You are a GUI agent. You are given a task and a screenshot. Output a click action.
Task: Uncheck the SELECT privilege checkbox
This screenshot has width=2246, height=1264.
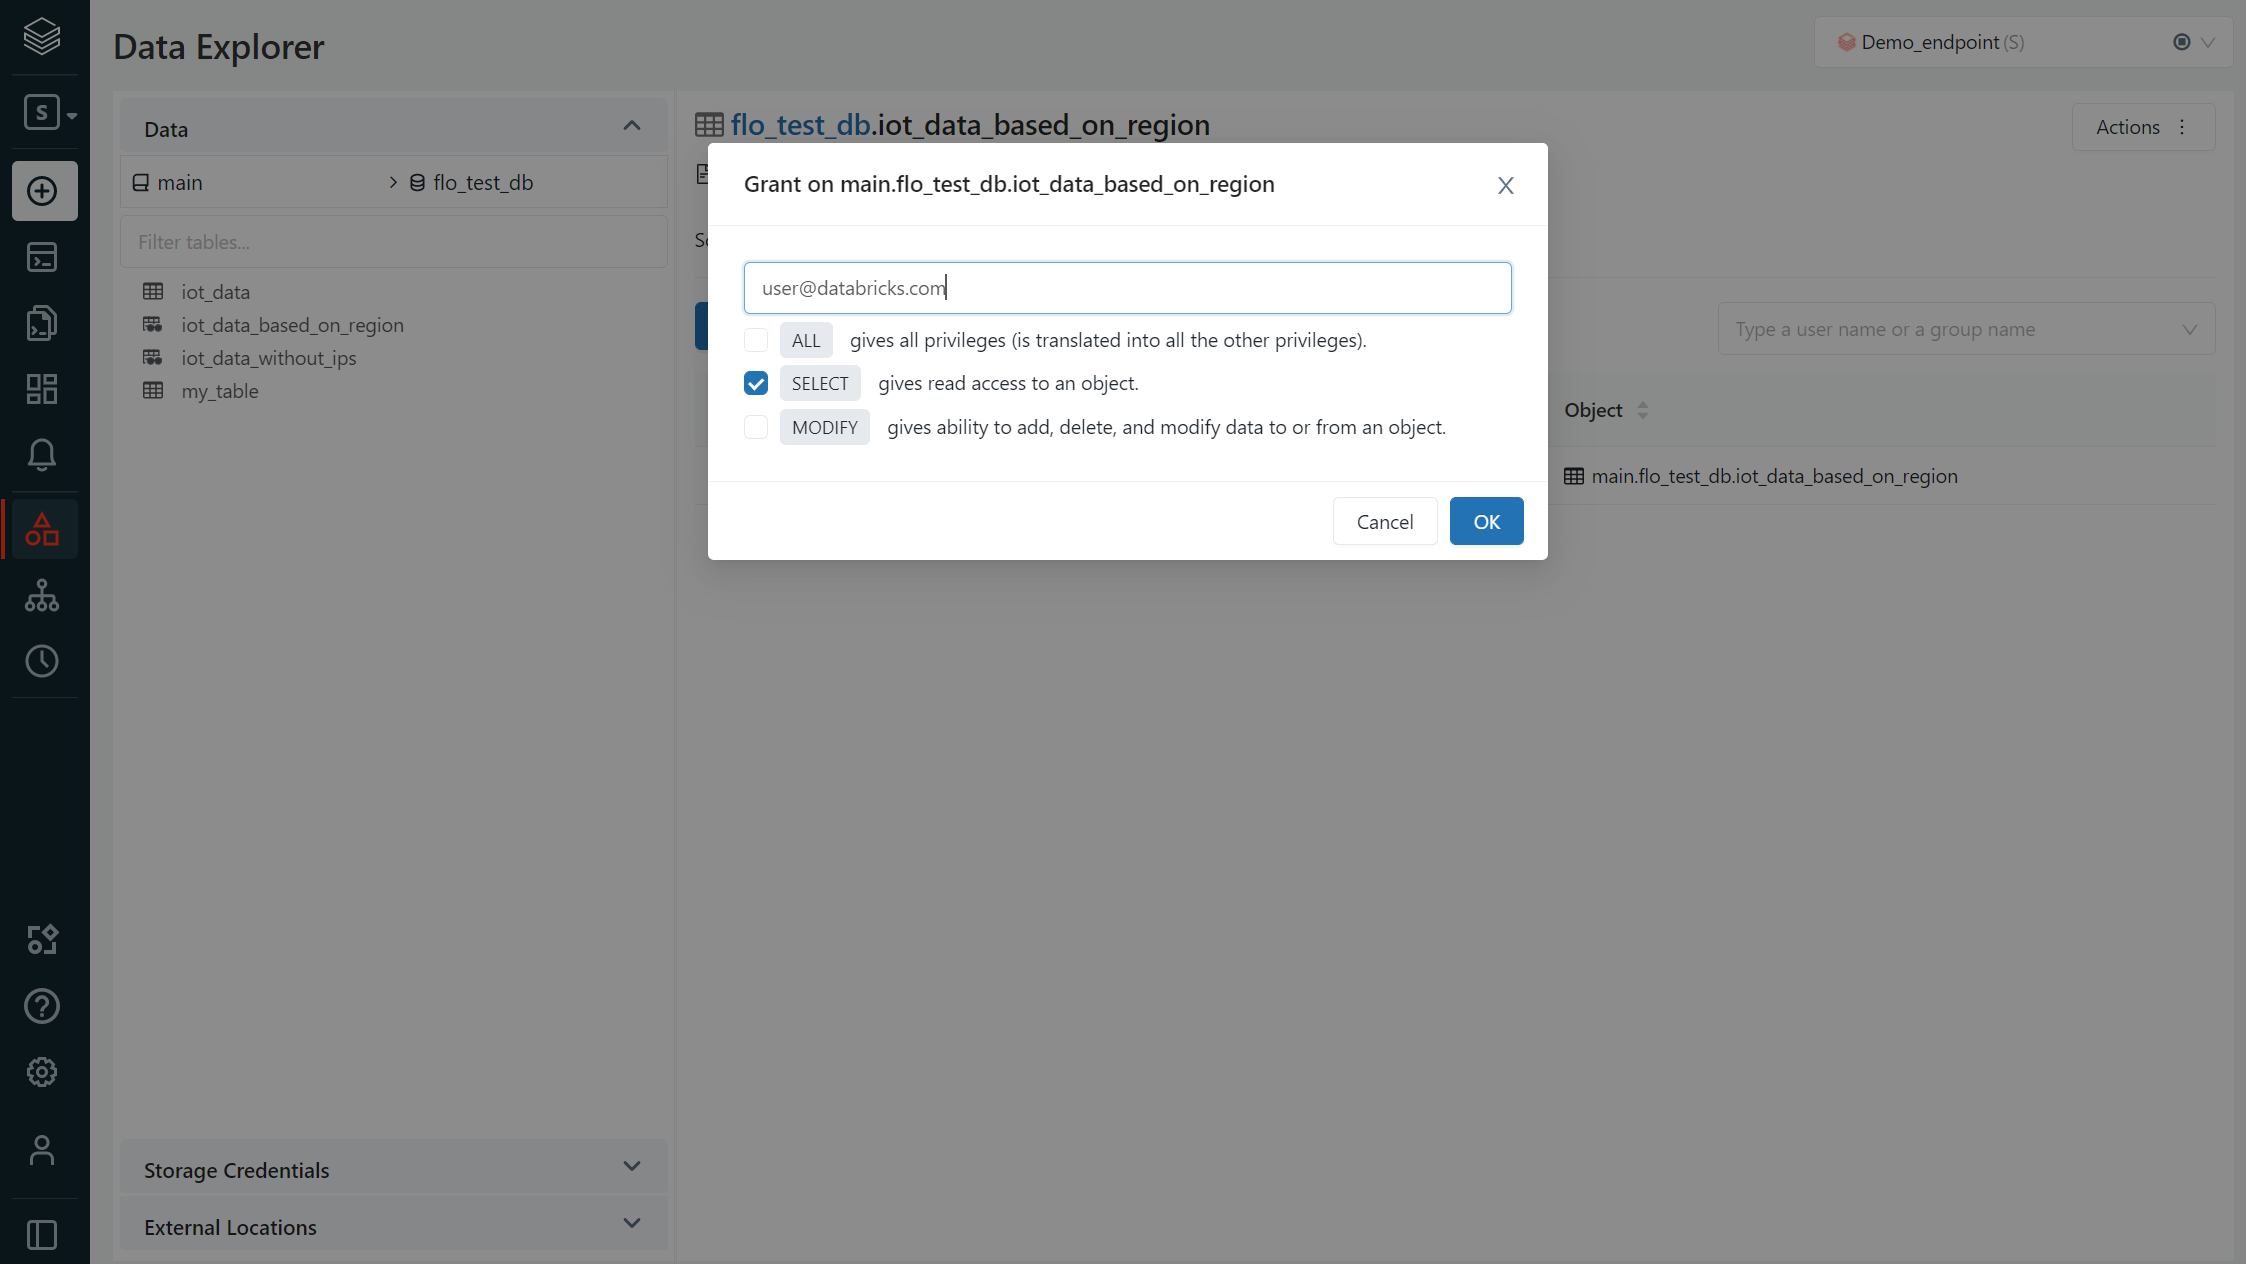coord(756,383)
